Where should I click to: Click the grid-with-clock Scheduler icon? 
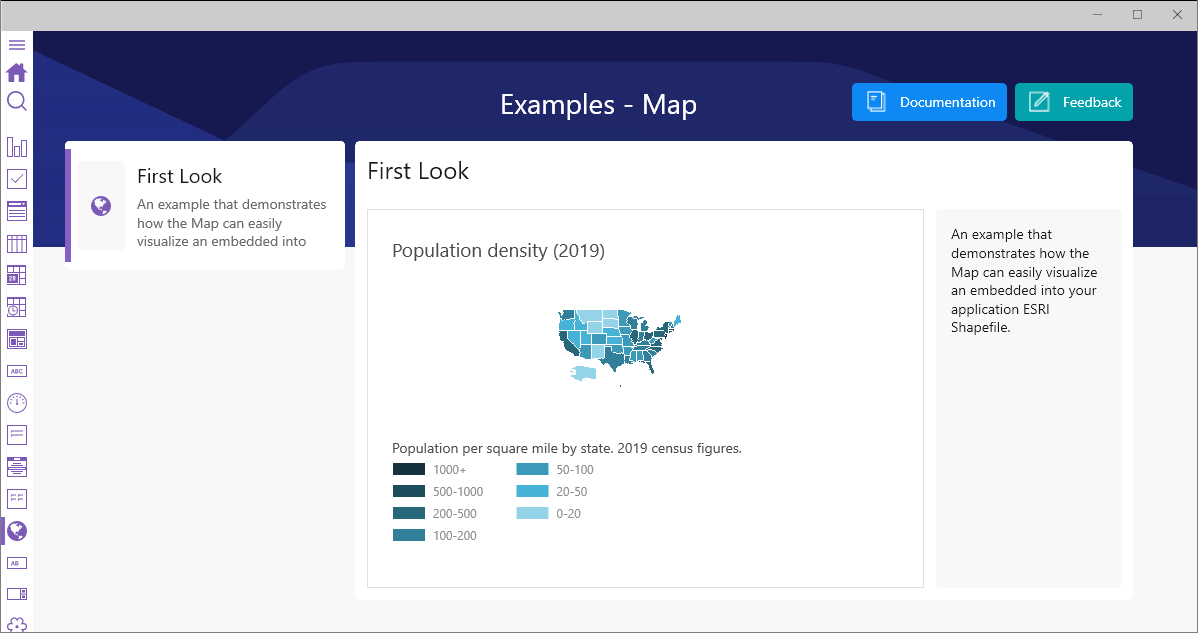click(16, 307)
